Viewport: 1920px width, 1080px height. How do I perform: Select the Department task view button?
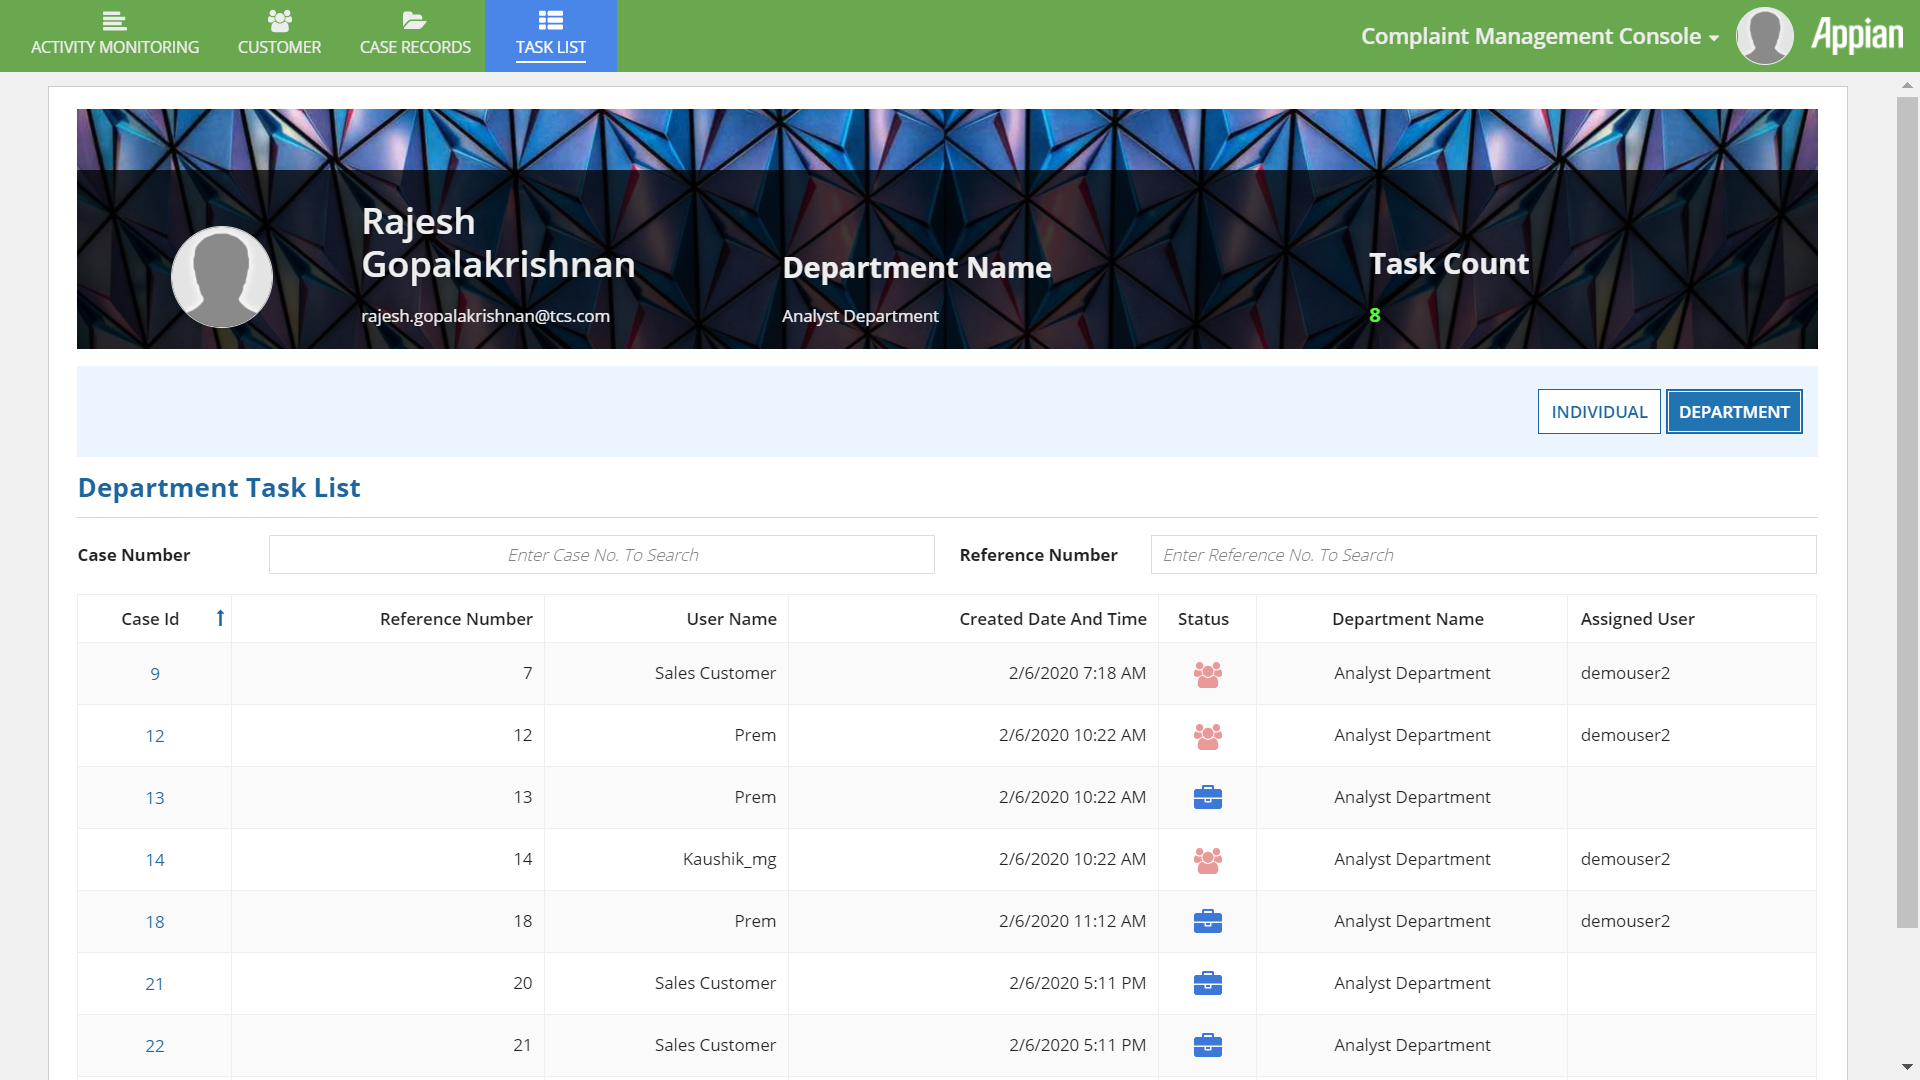point(1733,412)
